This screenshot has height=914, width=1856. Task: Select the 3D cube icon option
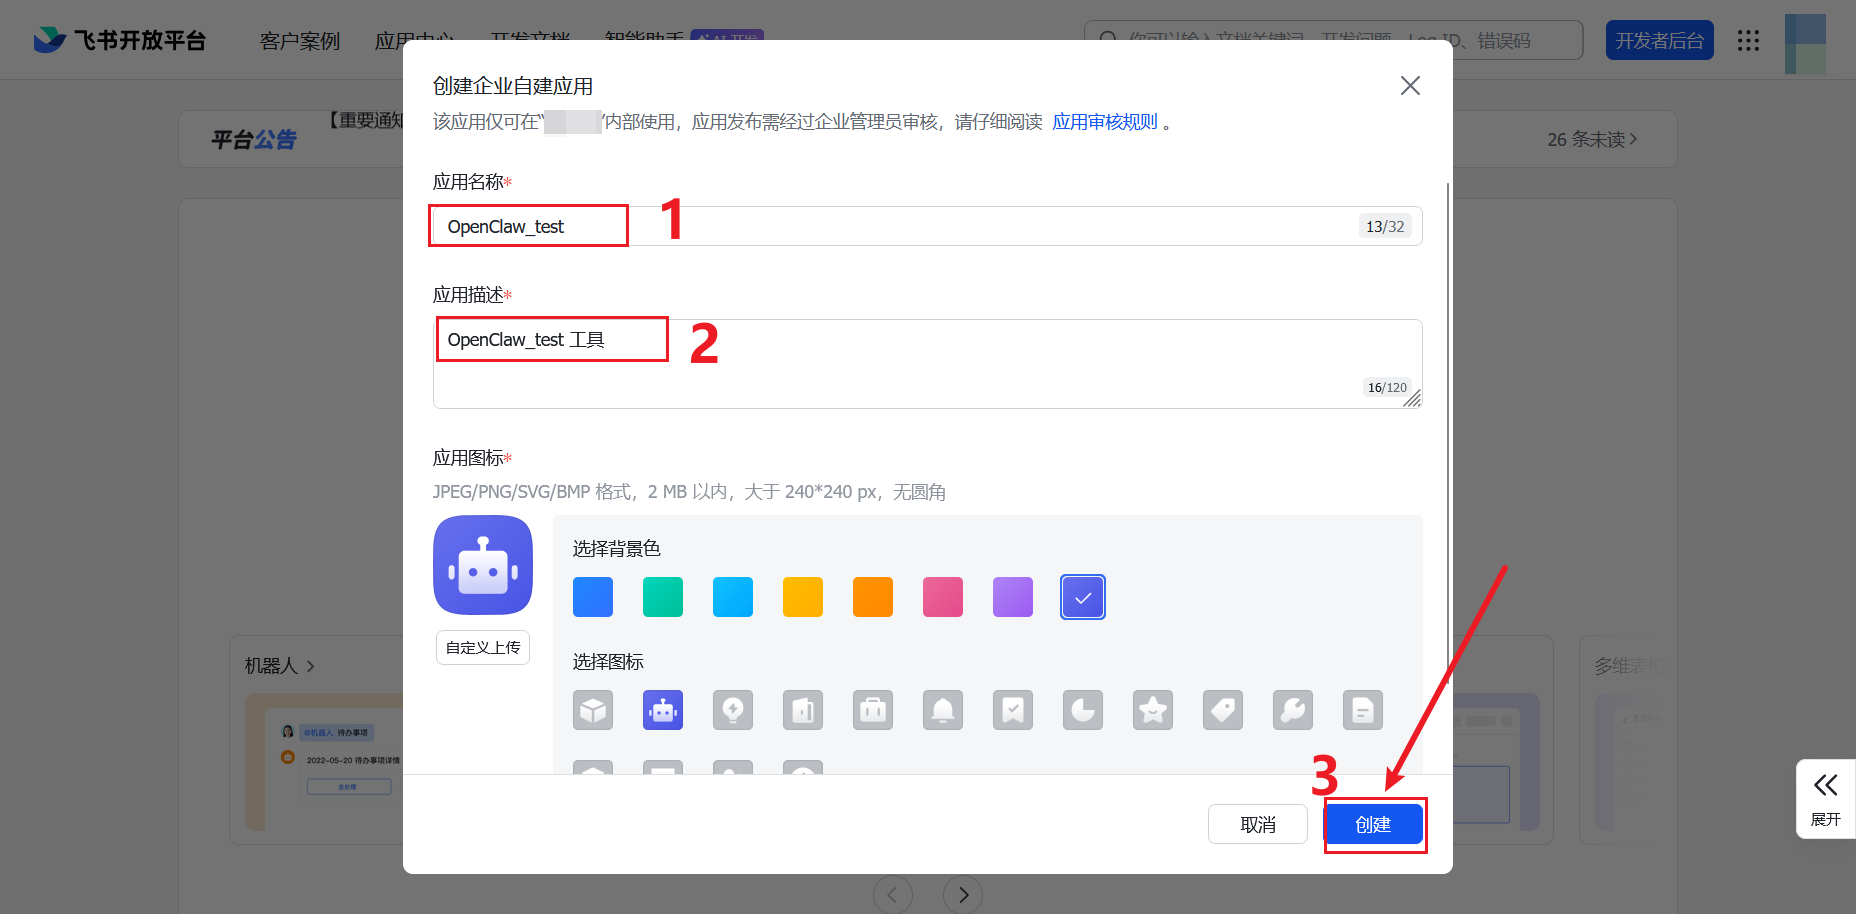point(593,710)
